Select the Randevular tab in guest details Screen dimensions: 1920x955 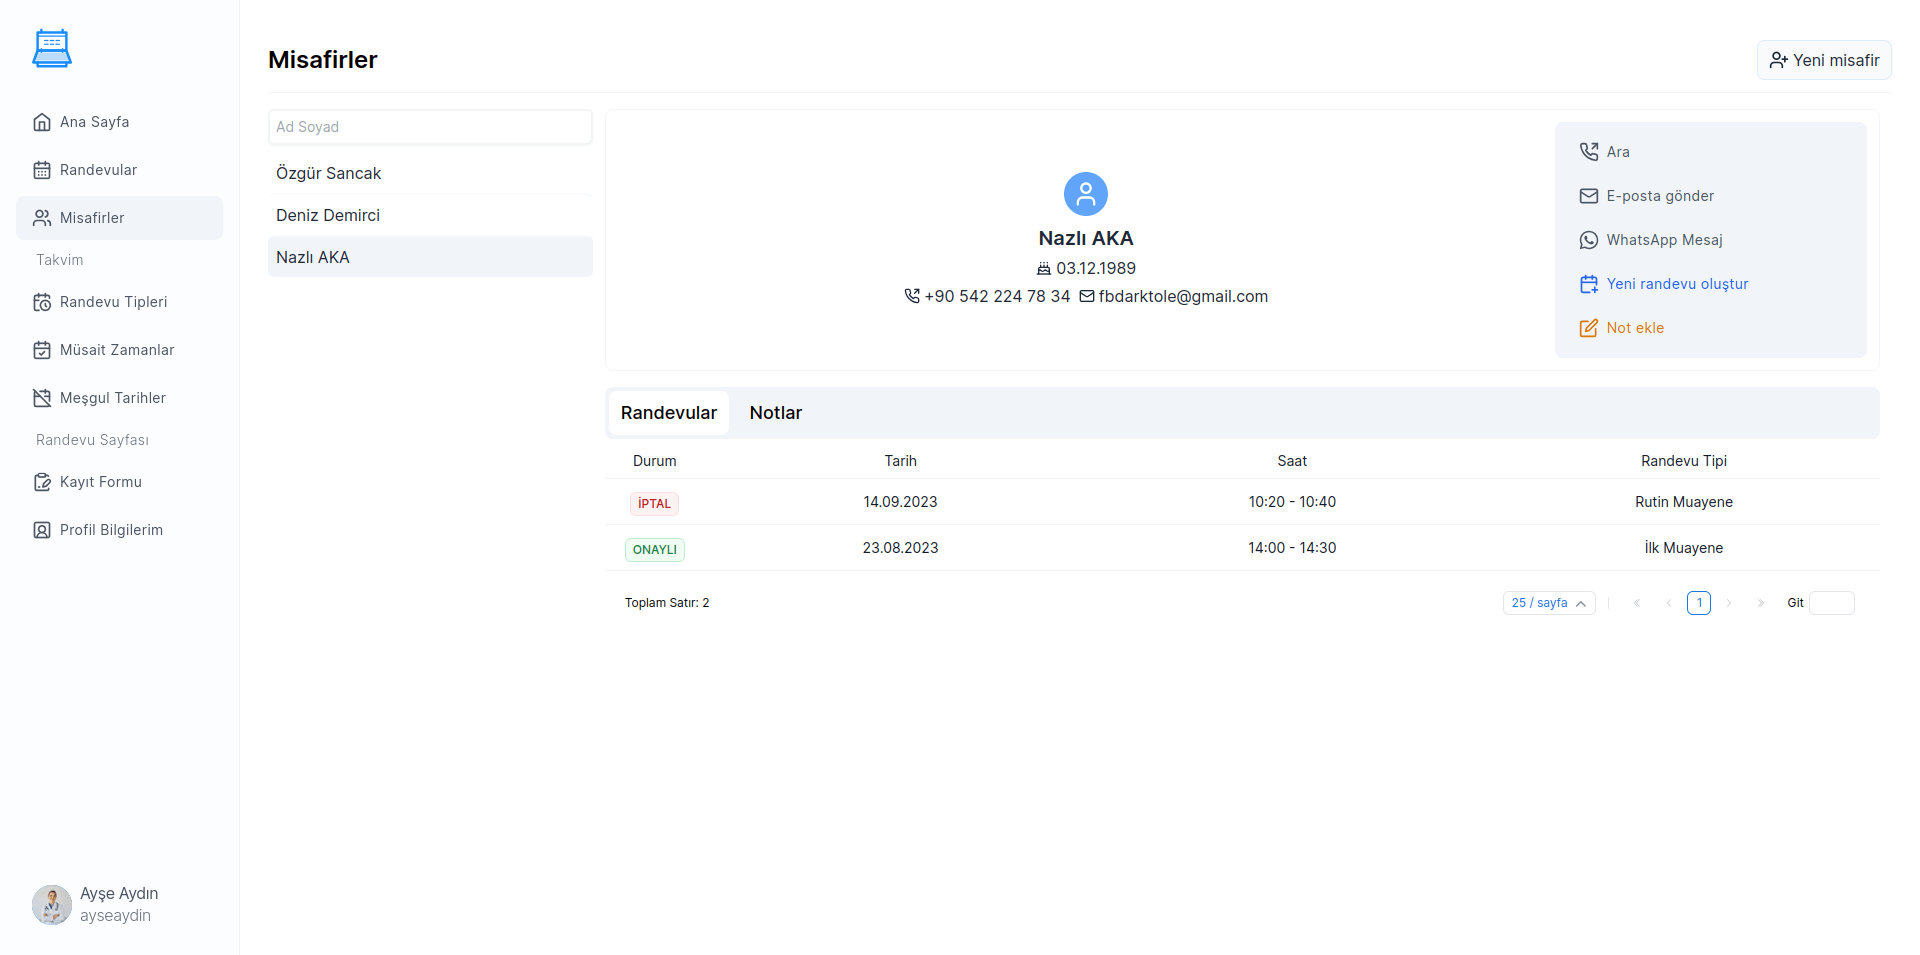668,413
